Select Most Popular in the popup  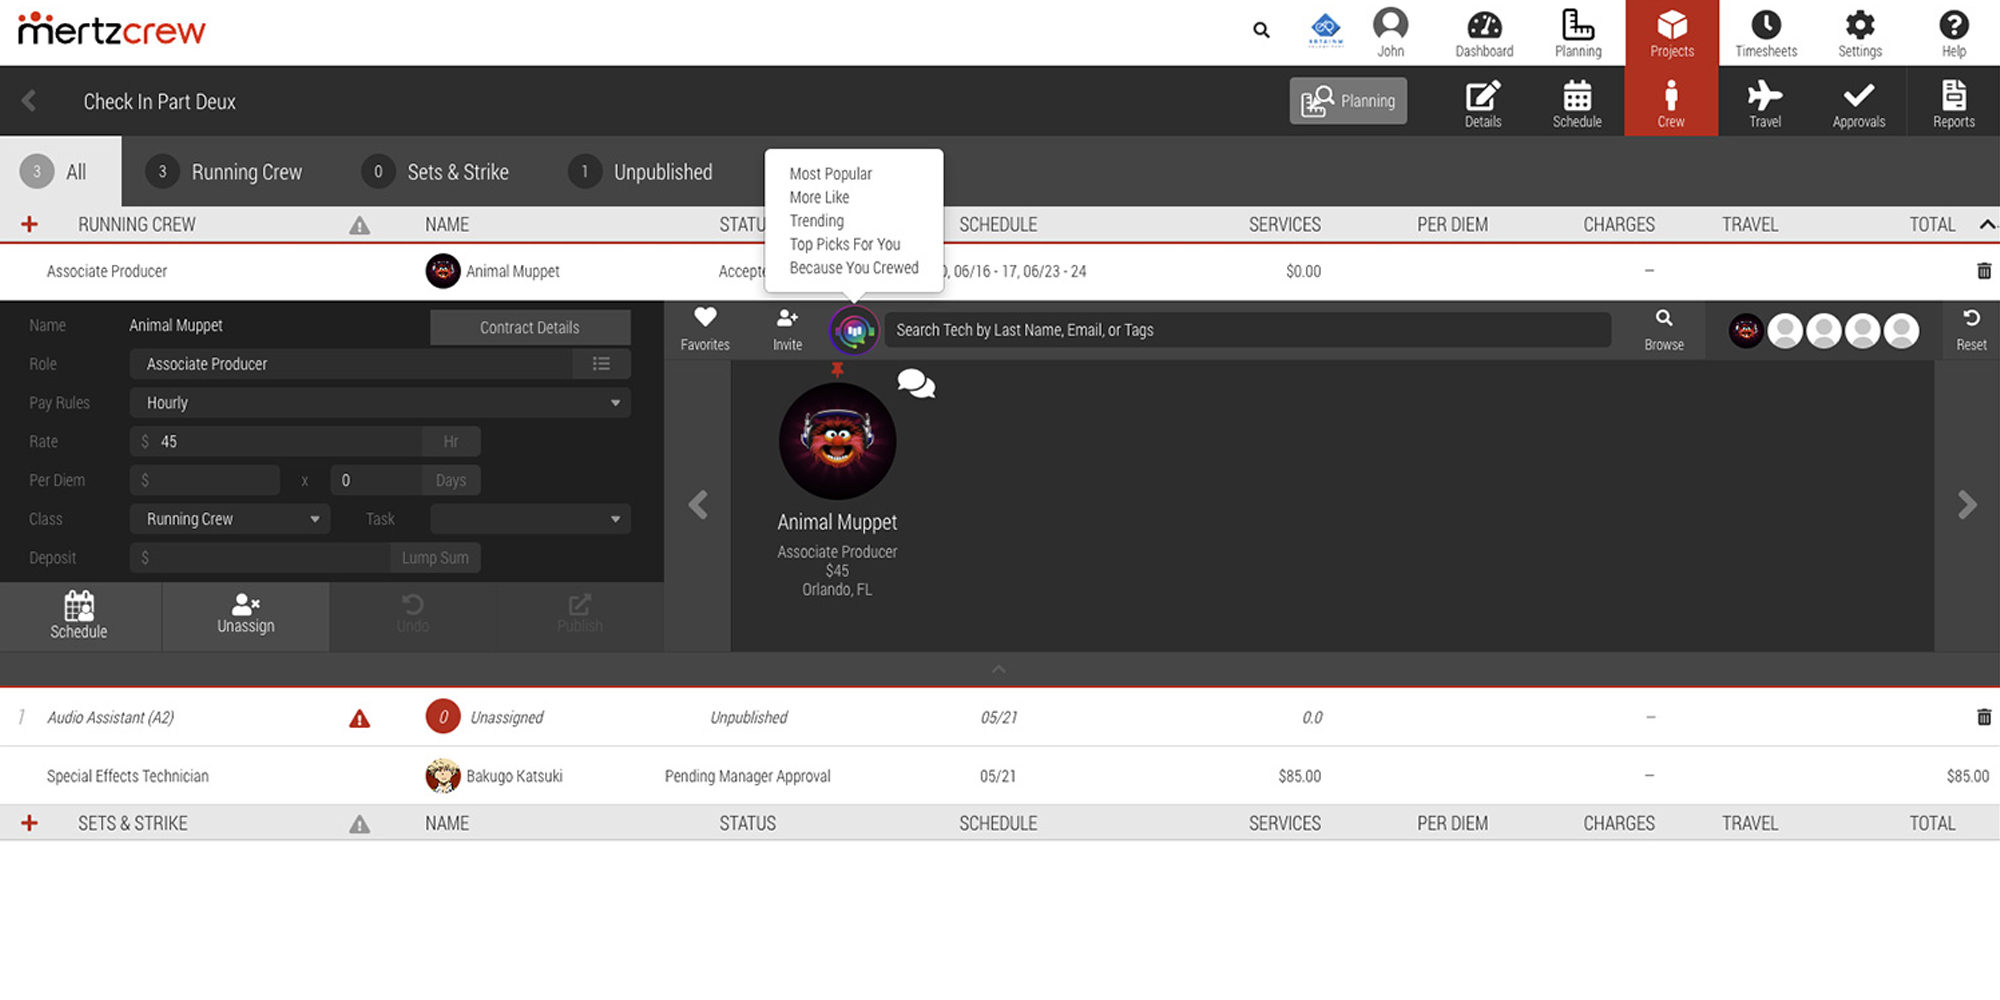[x=830, y=174]
